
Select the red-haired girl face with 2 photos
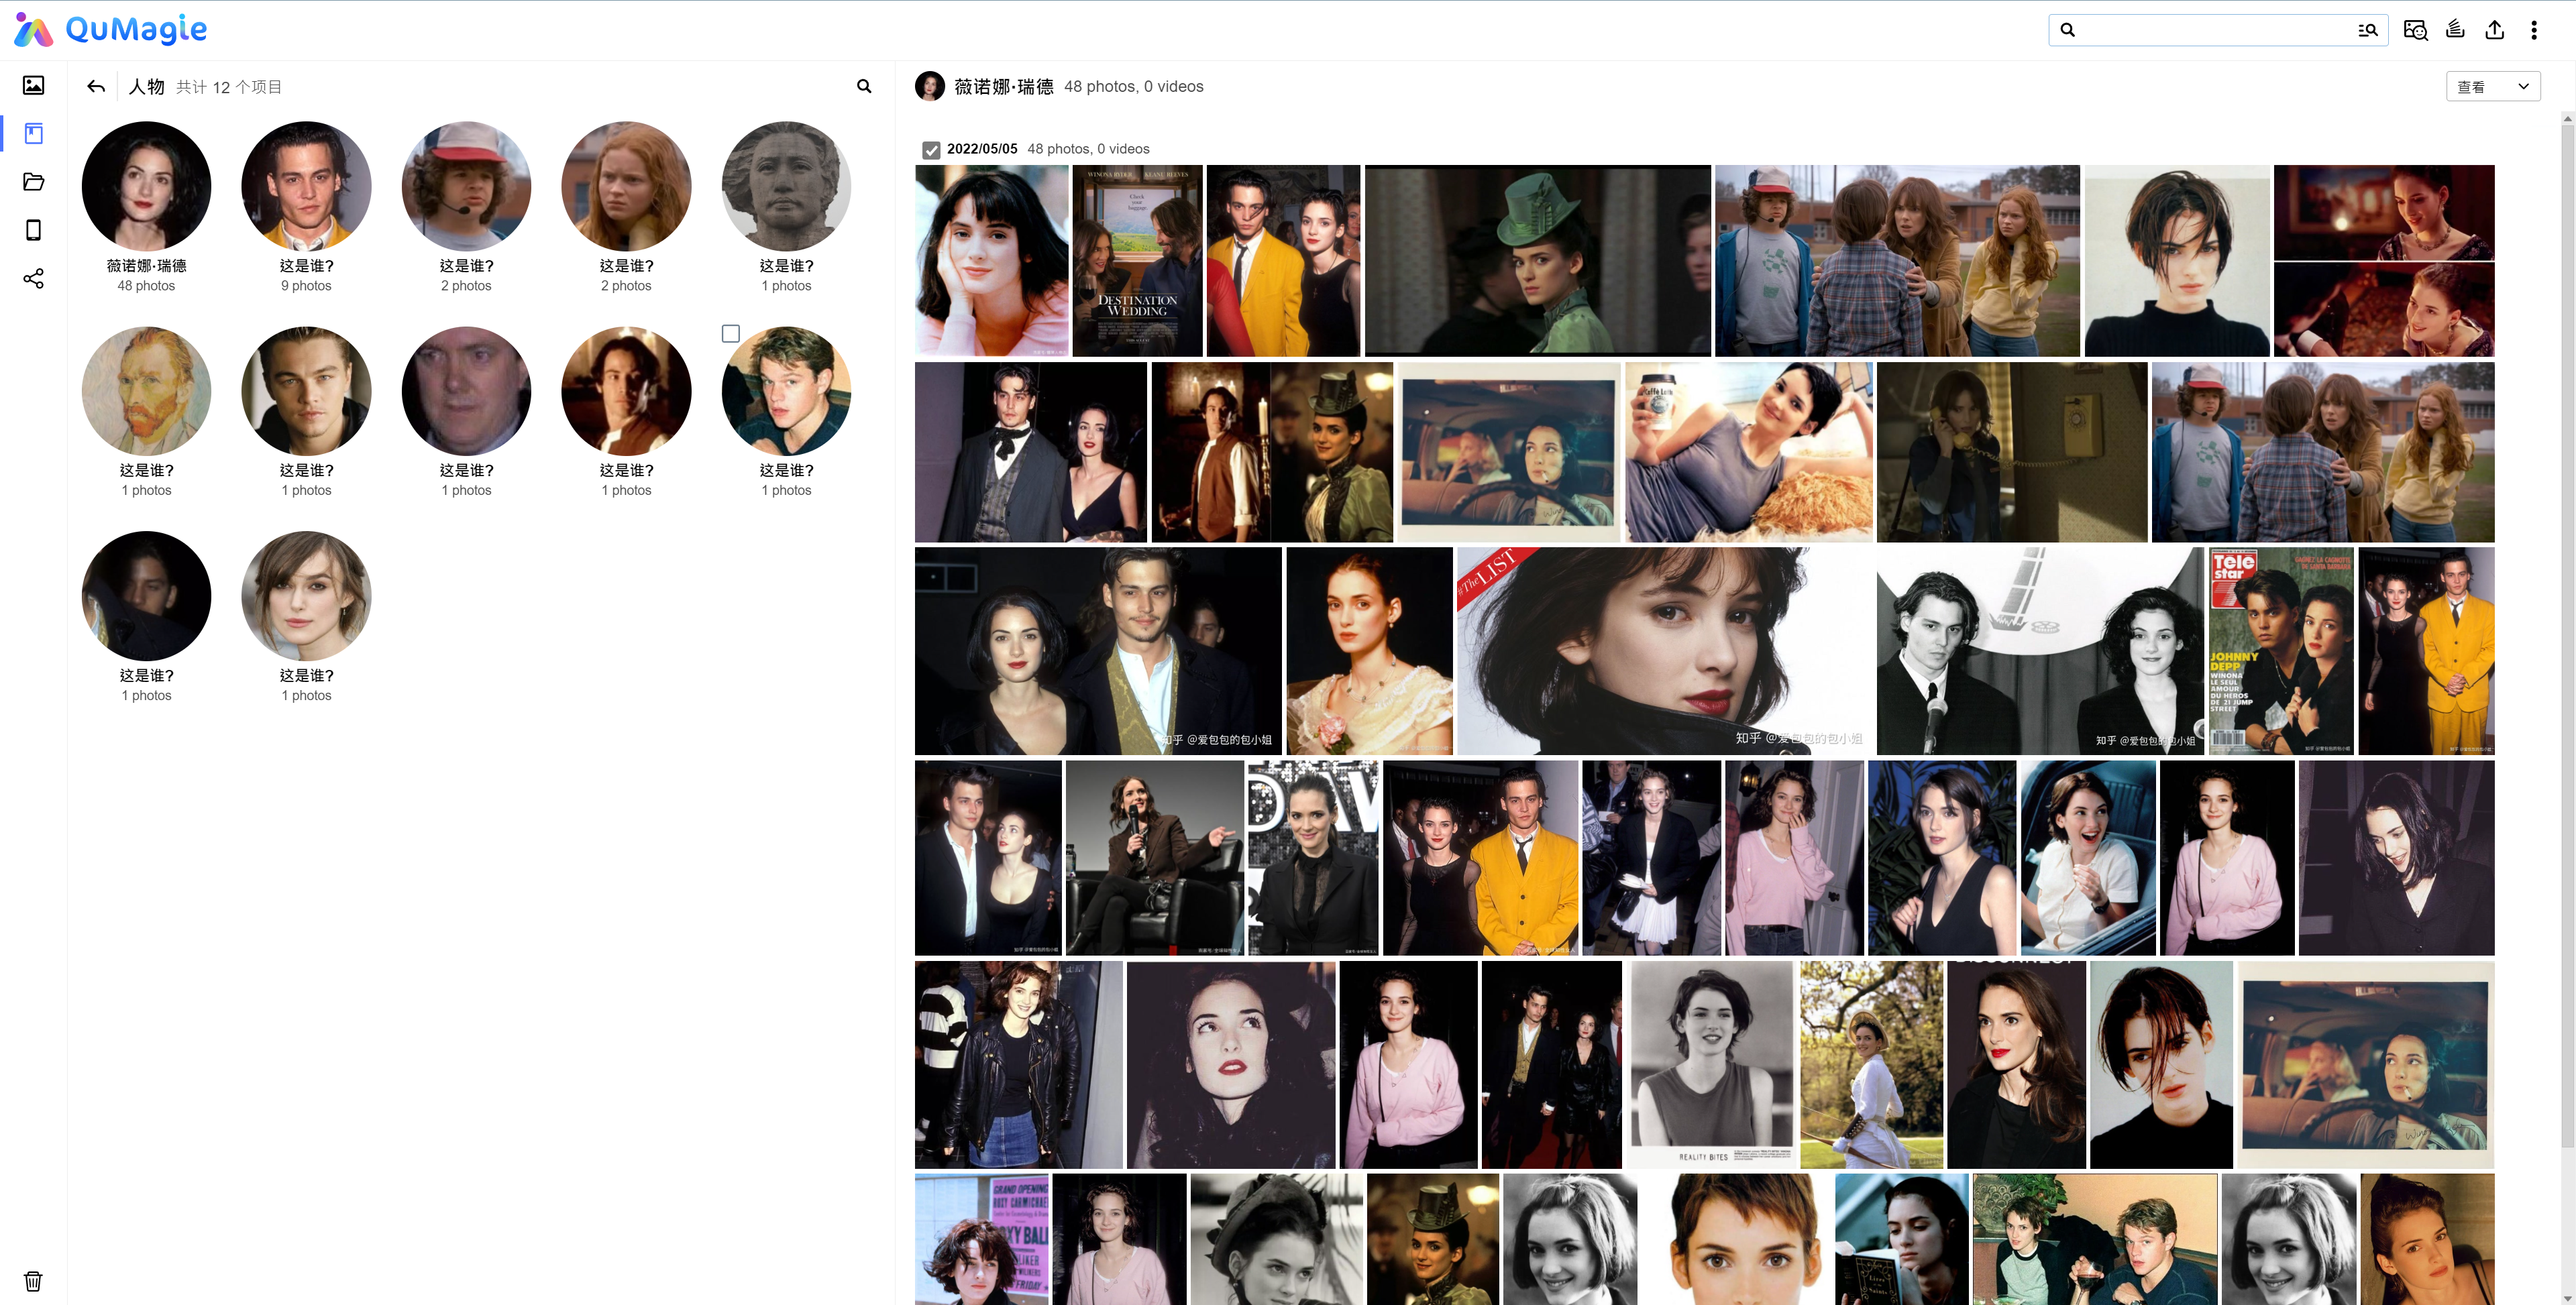coord(626,186)
